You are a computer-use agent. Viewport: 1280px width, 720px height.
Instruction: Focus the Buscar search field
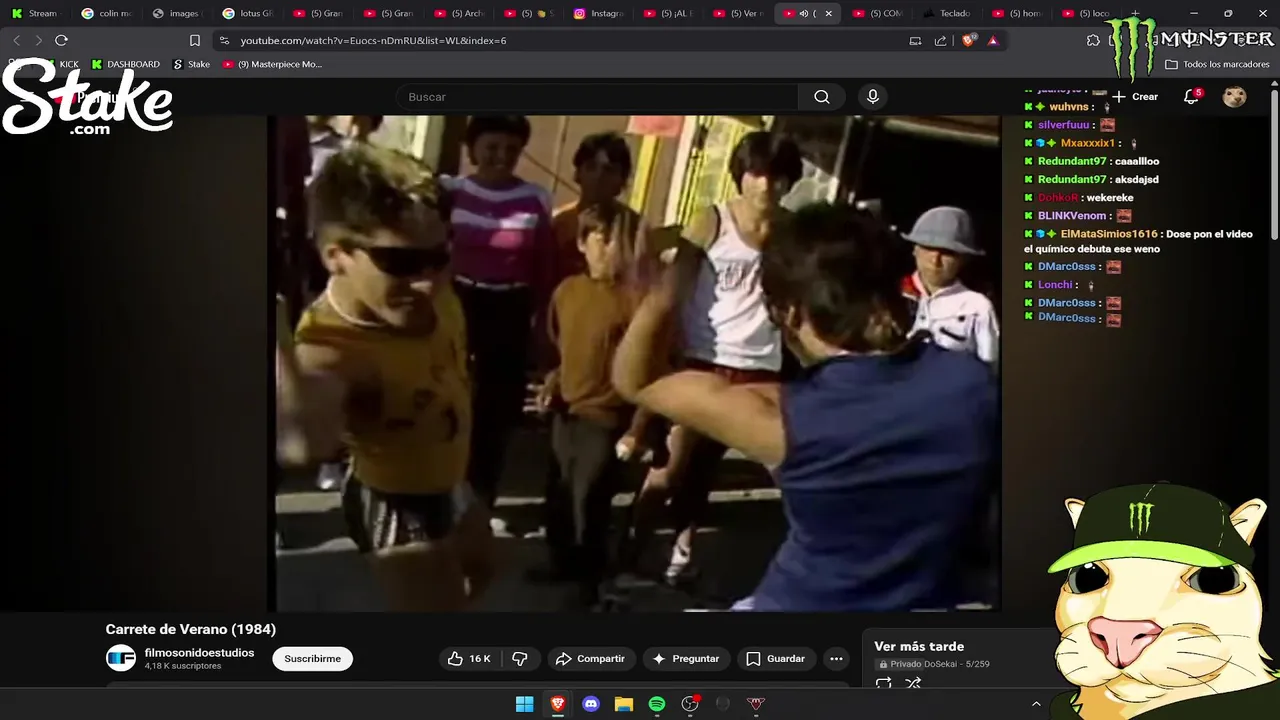pyautogui.click(x=597, y=97)
